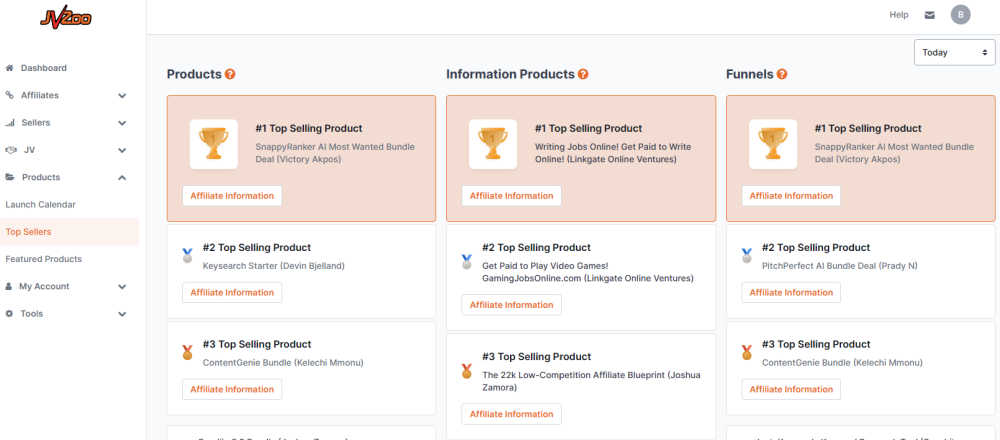This screenshot has width=1000, height=440.
Task: Go to Dashboard in the sidebar
Action: point(43,68)
